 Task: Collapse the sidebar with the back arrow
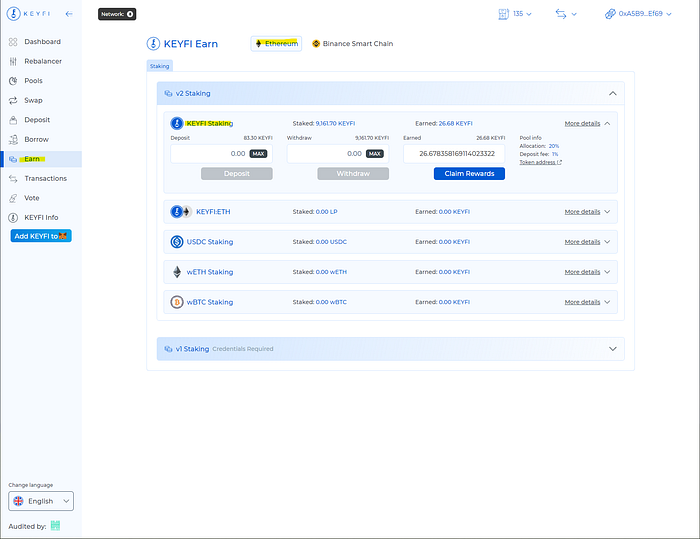(x=69, y=14)
